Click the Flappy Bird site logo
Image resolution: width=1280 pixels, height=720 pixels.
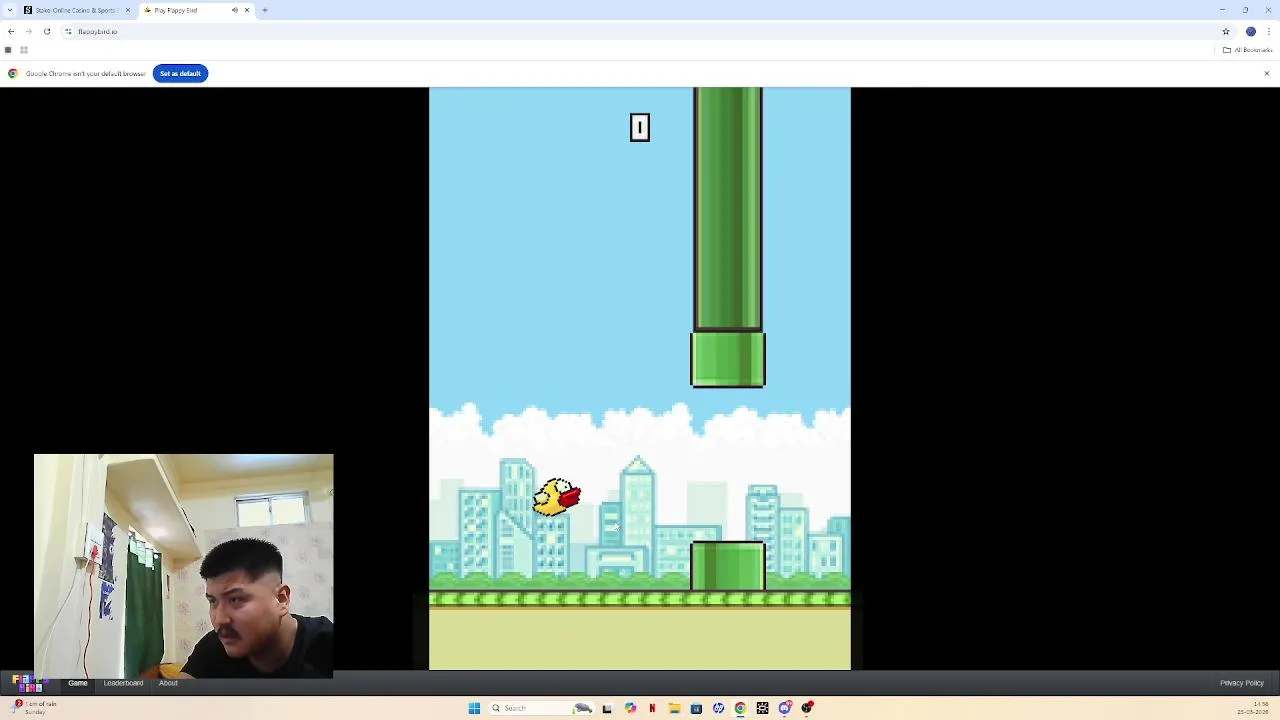[28, 683]
